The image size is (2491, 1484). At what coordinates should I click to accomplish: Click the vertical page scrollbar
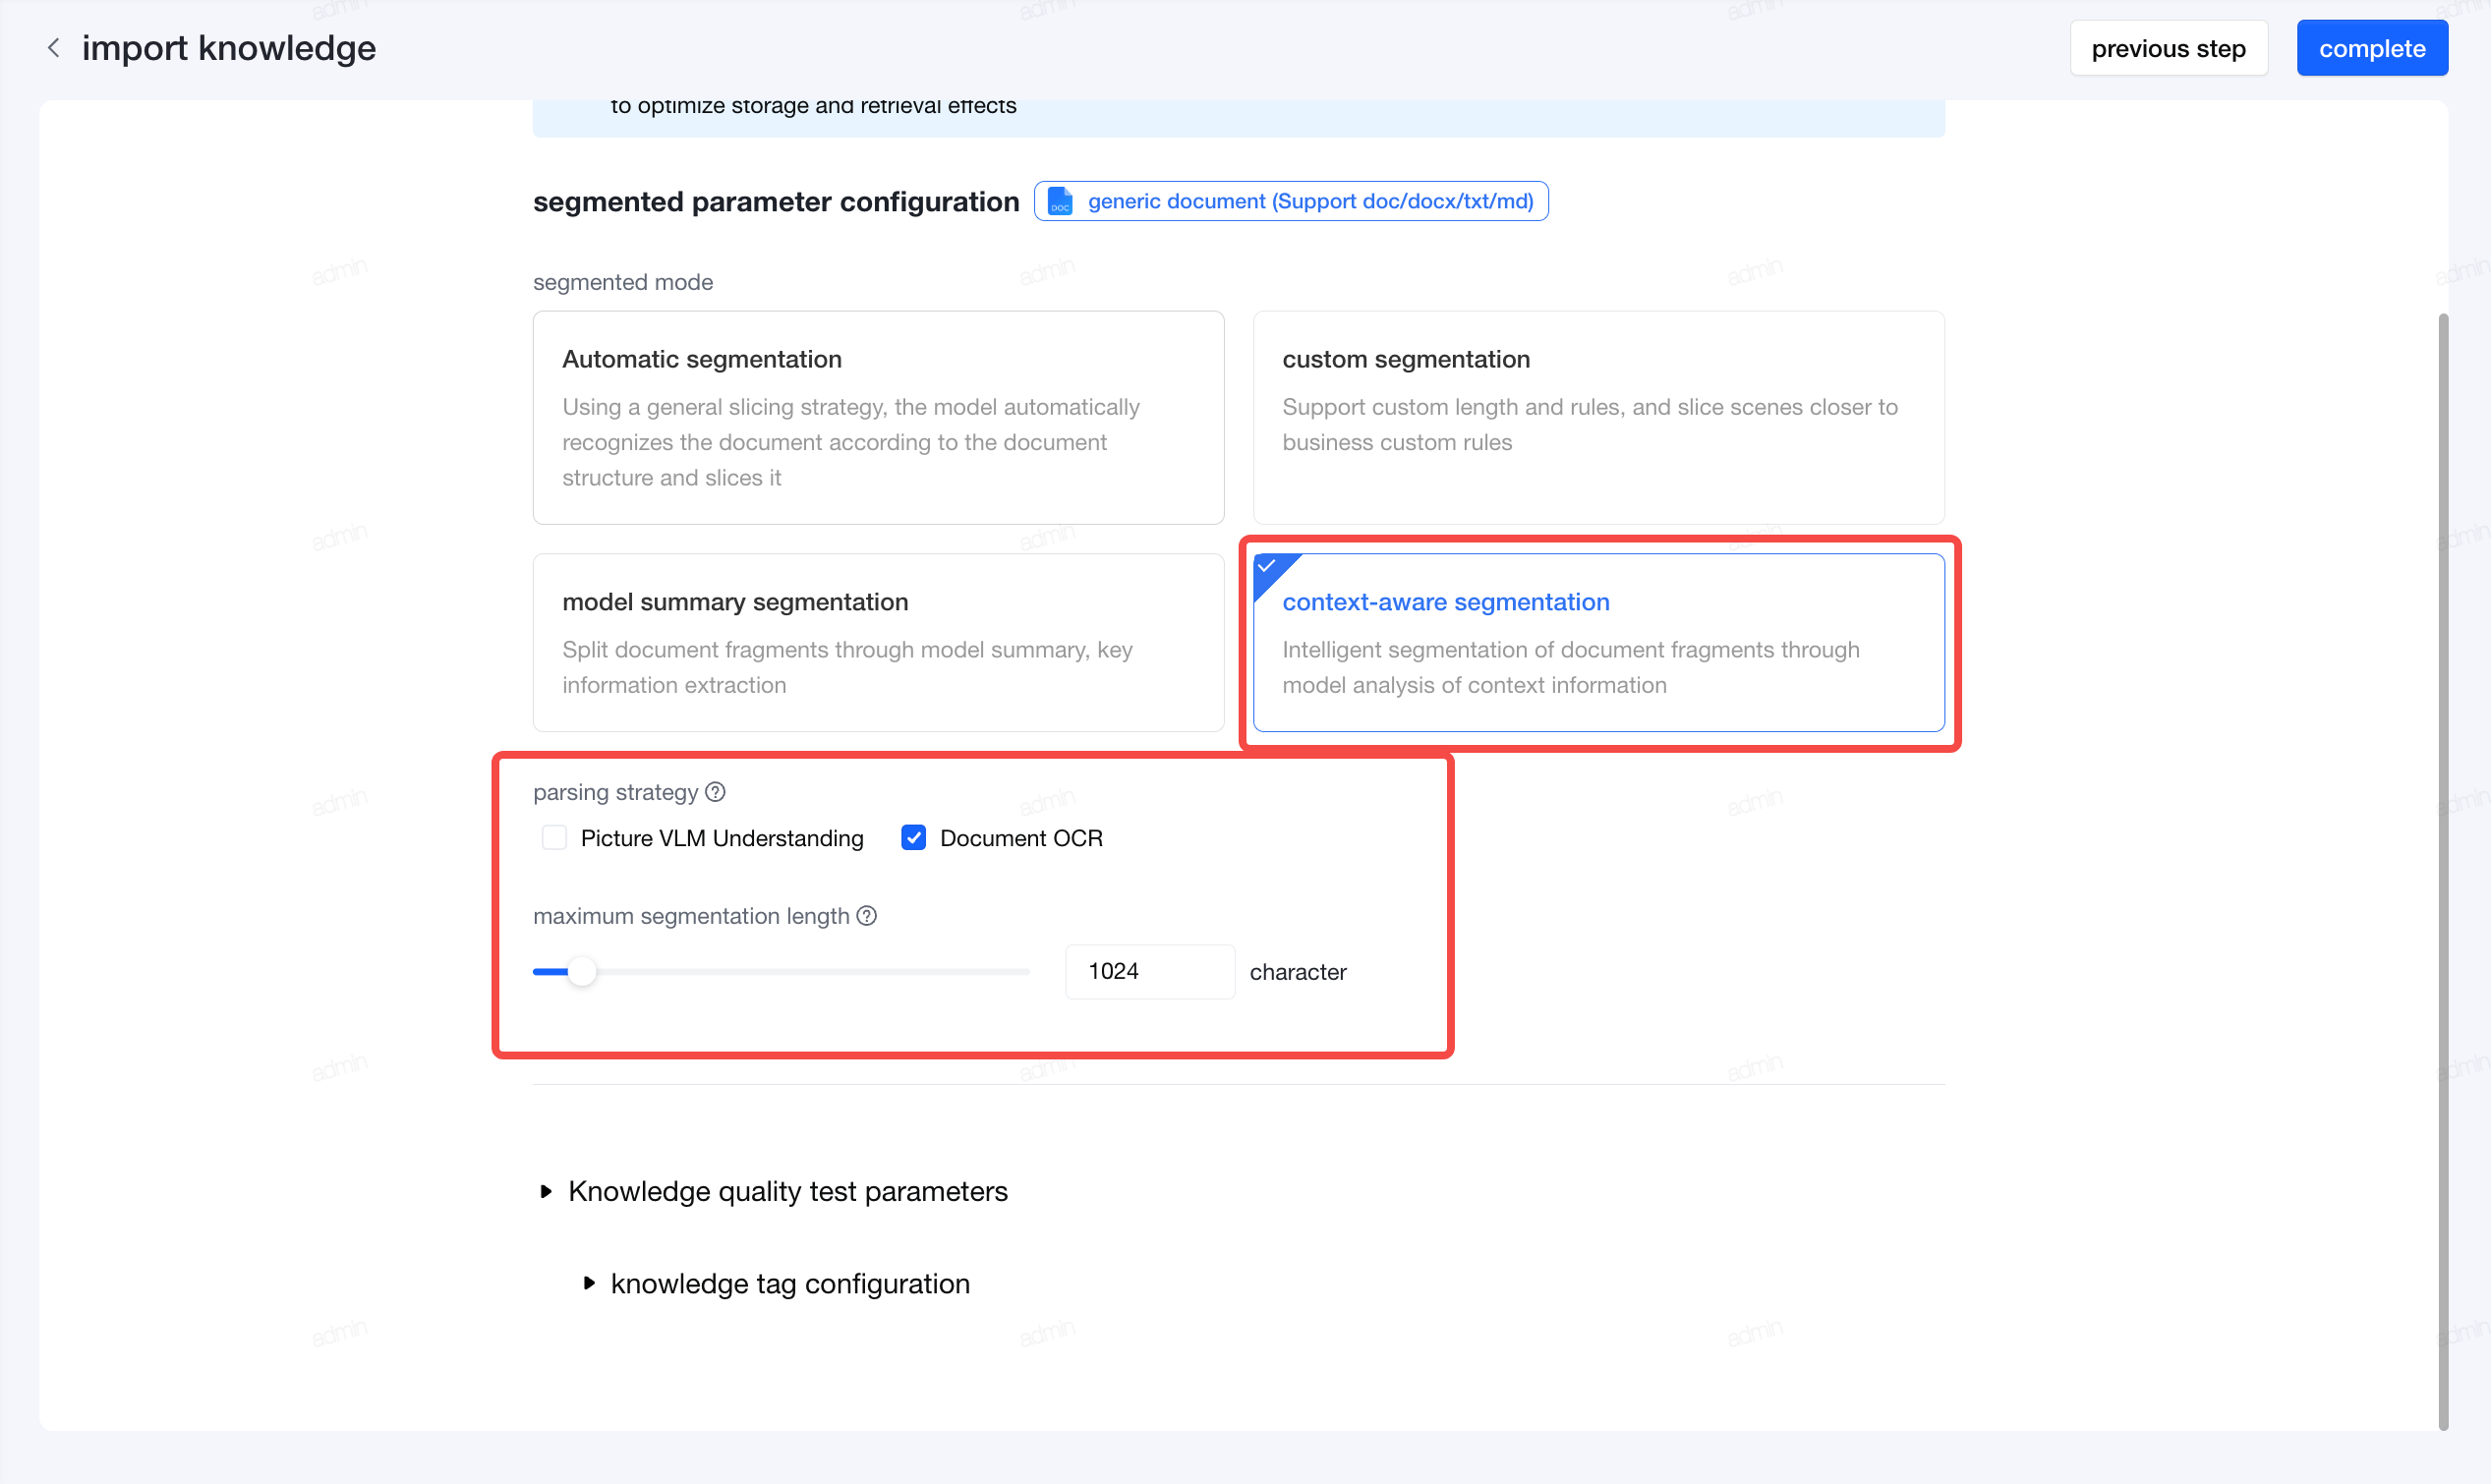pyautogui.click(x=2443, y=870)
